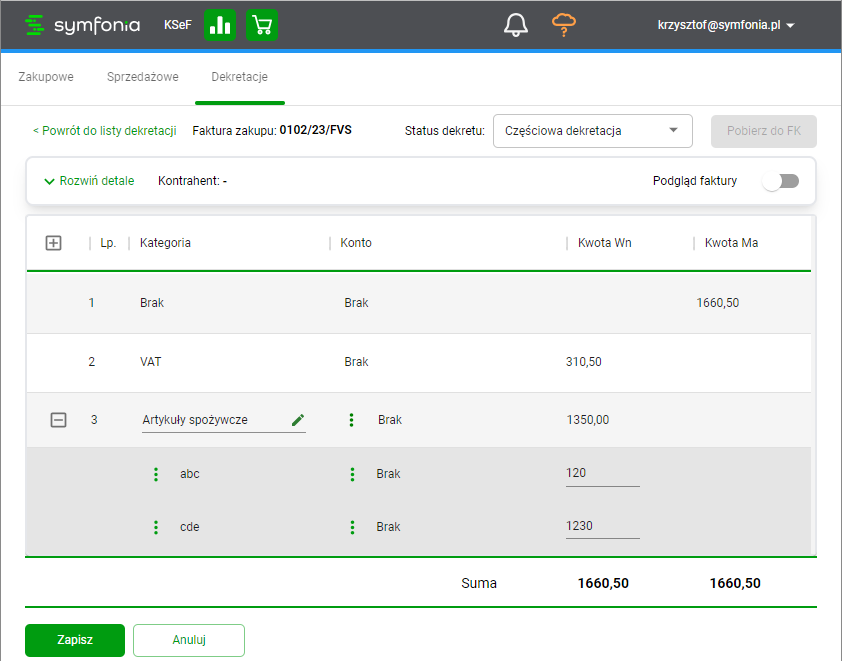842x661 pixels.
Task: Open category options dots beside abc
Action: point(156,474)
